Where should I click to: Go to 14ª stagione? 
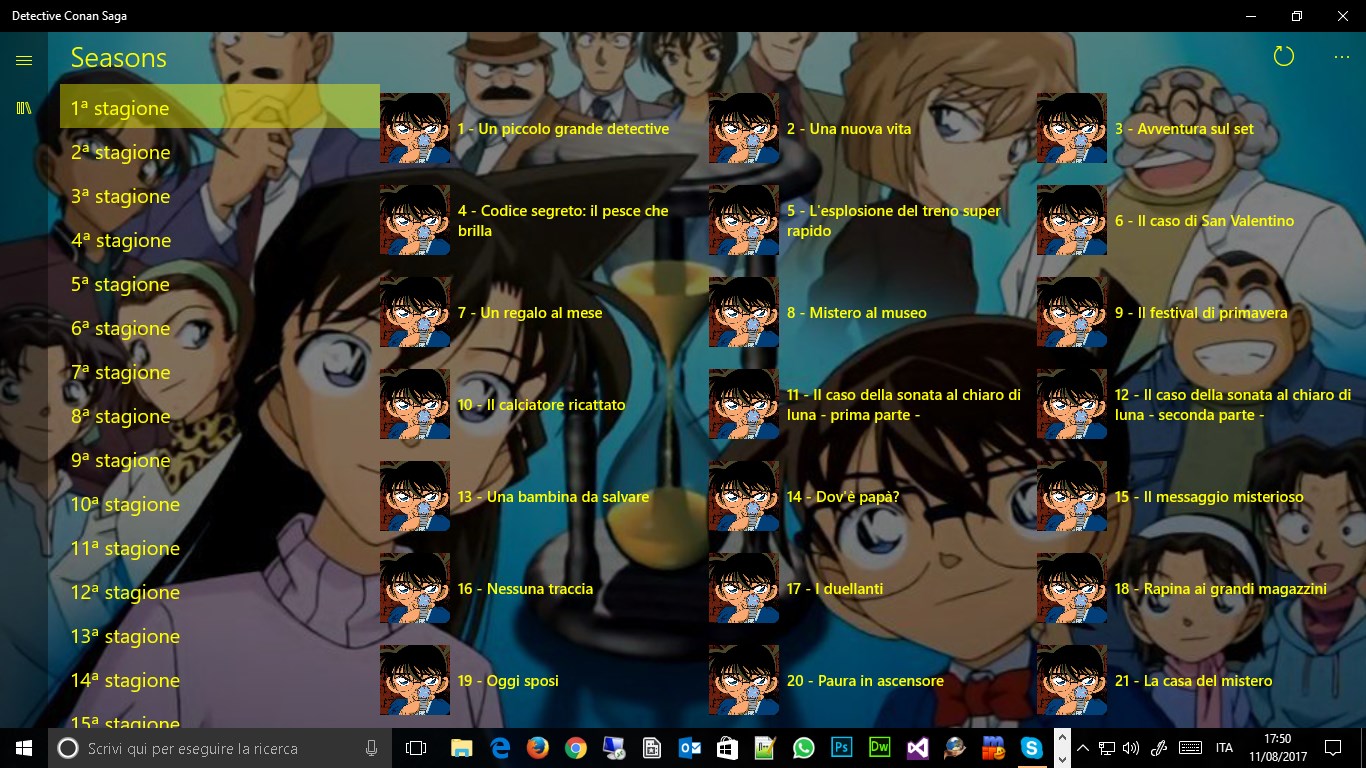point(220,680)
